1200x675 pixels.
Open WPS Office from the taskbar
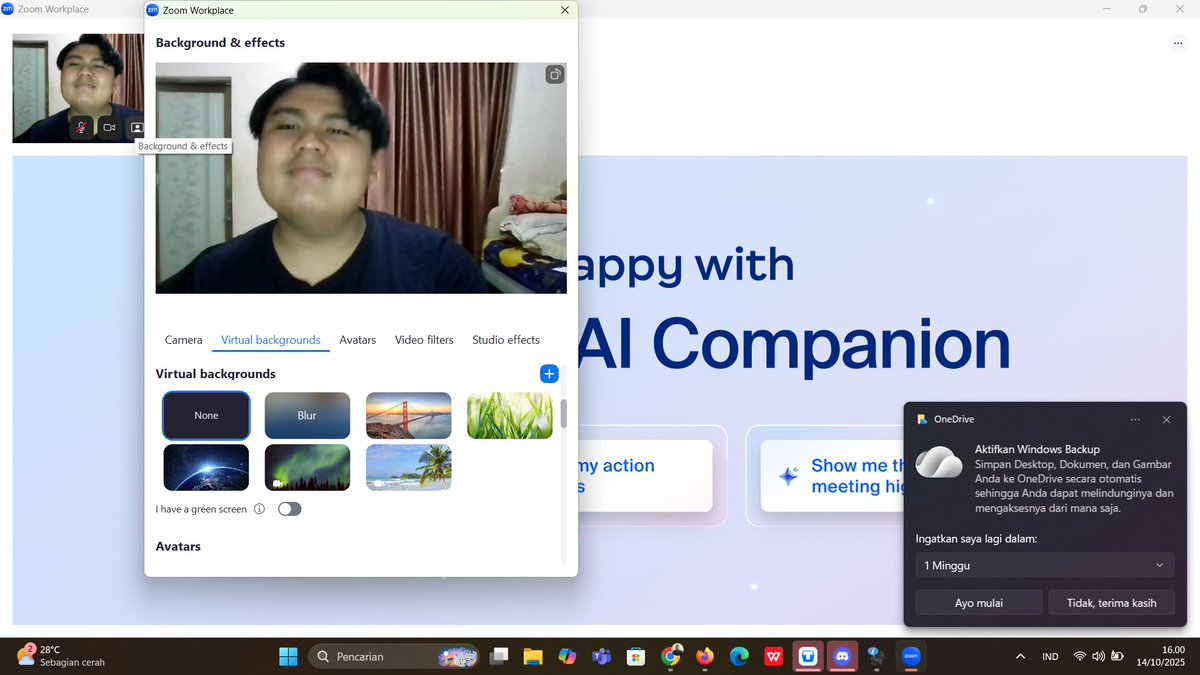[773, 657]
